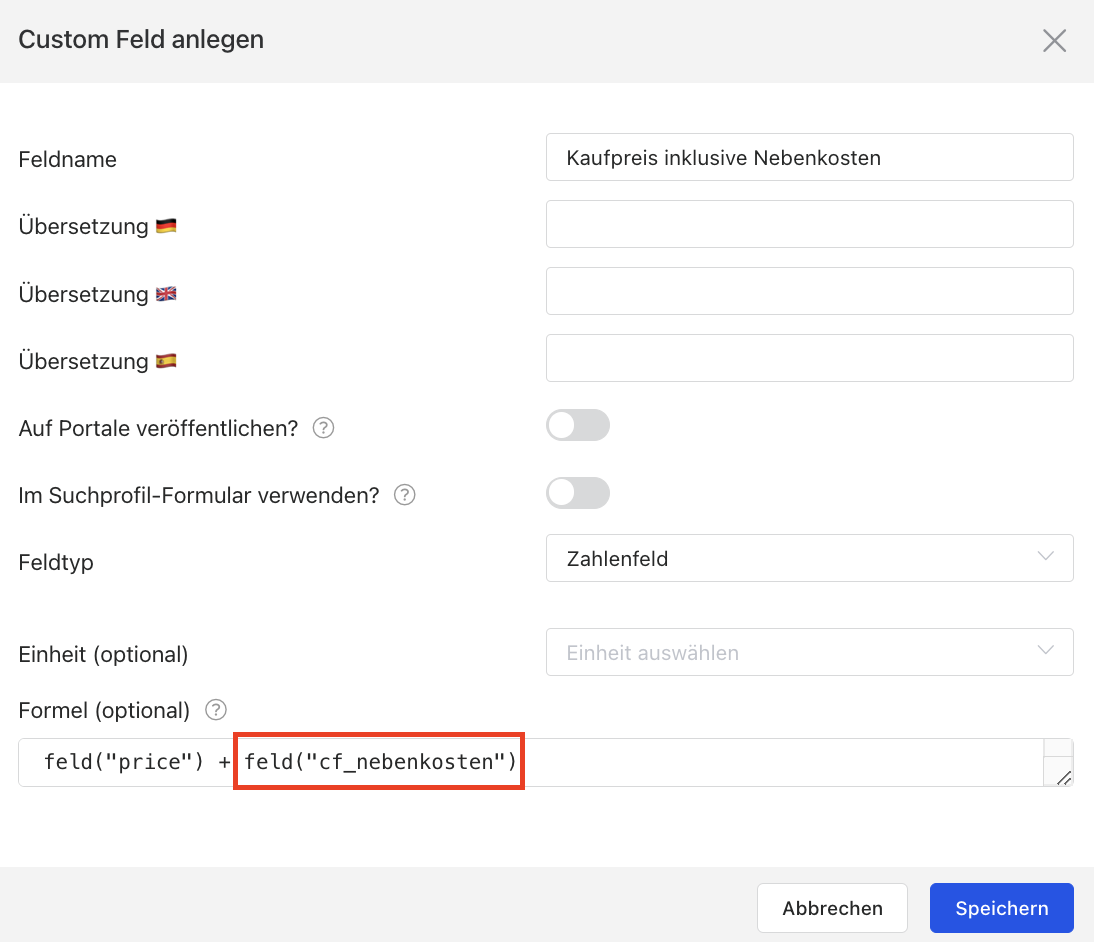Click the German flag icon
This screenshot has height=942, width=1094.
point(166,227)
